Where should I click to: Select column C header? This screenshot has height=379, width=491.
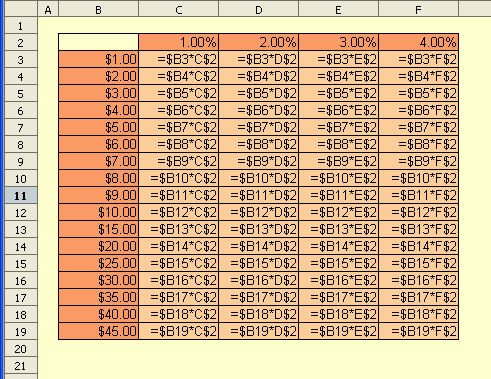click(x=179, y=10)
